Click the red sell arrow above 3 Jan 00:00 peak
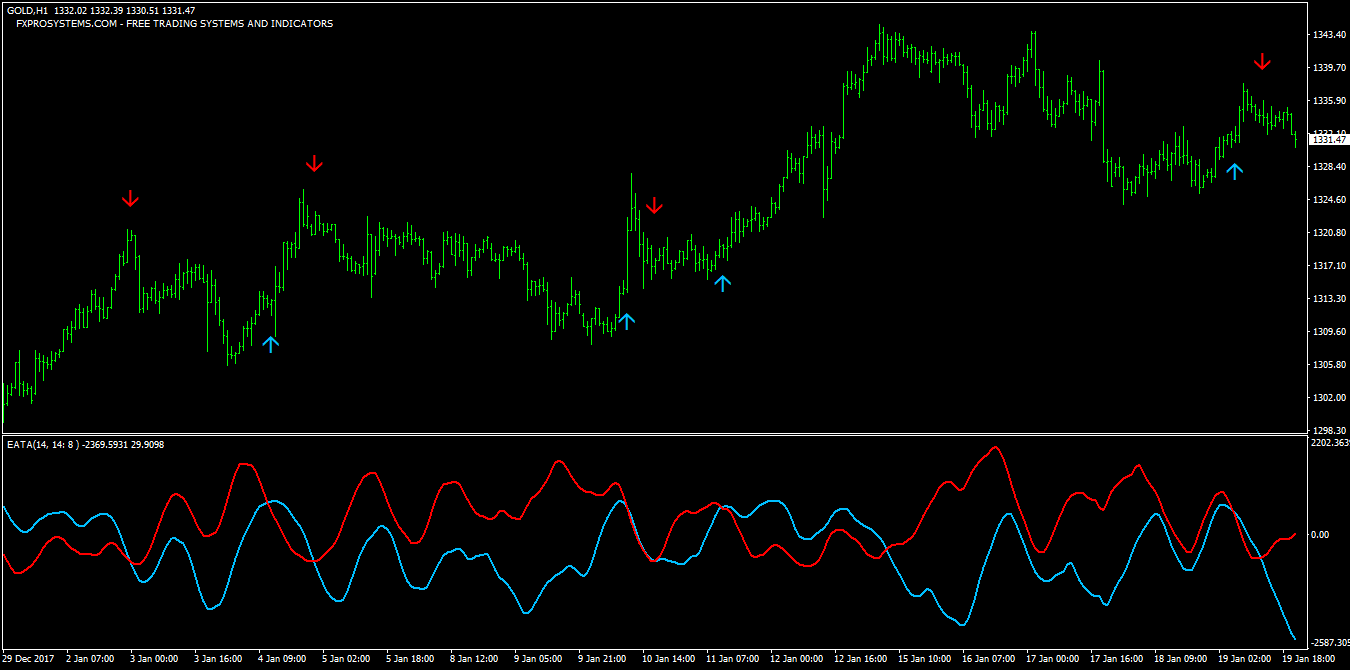Image resolution: width=1350 pixels, height=670 pixels. [x=129, y=199]
